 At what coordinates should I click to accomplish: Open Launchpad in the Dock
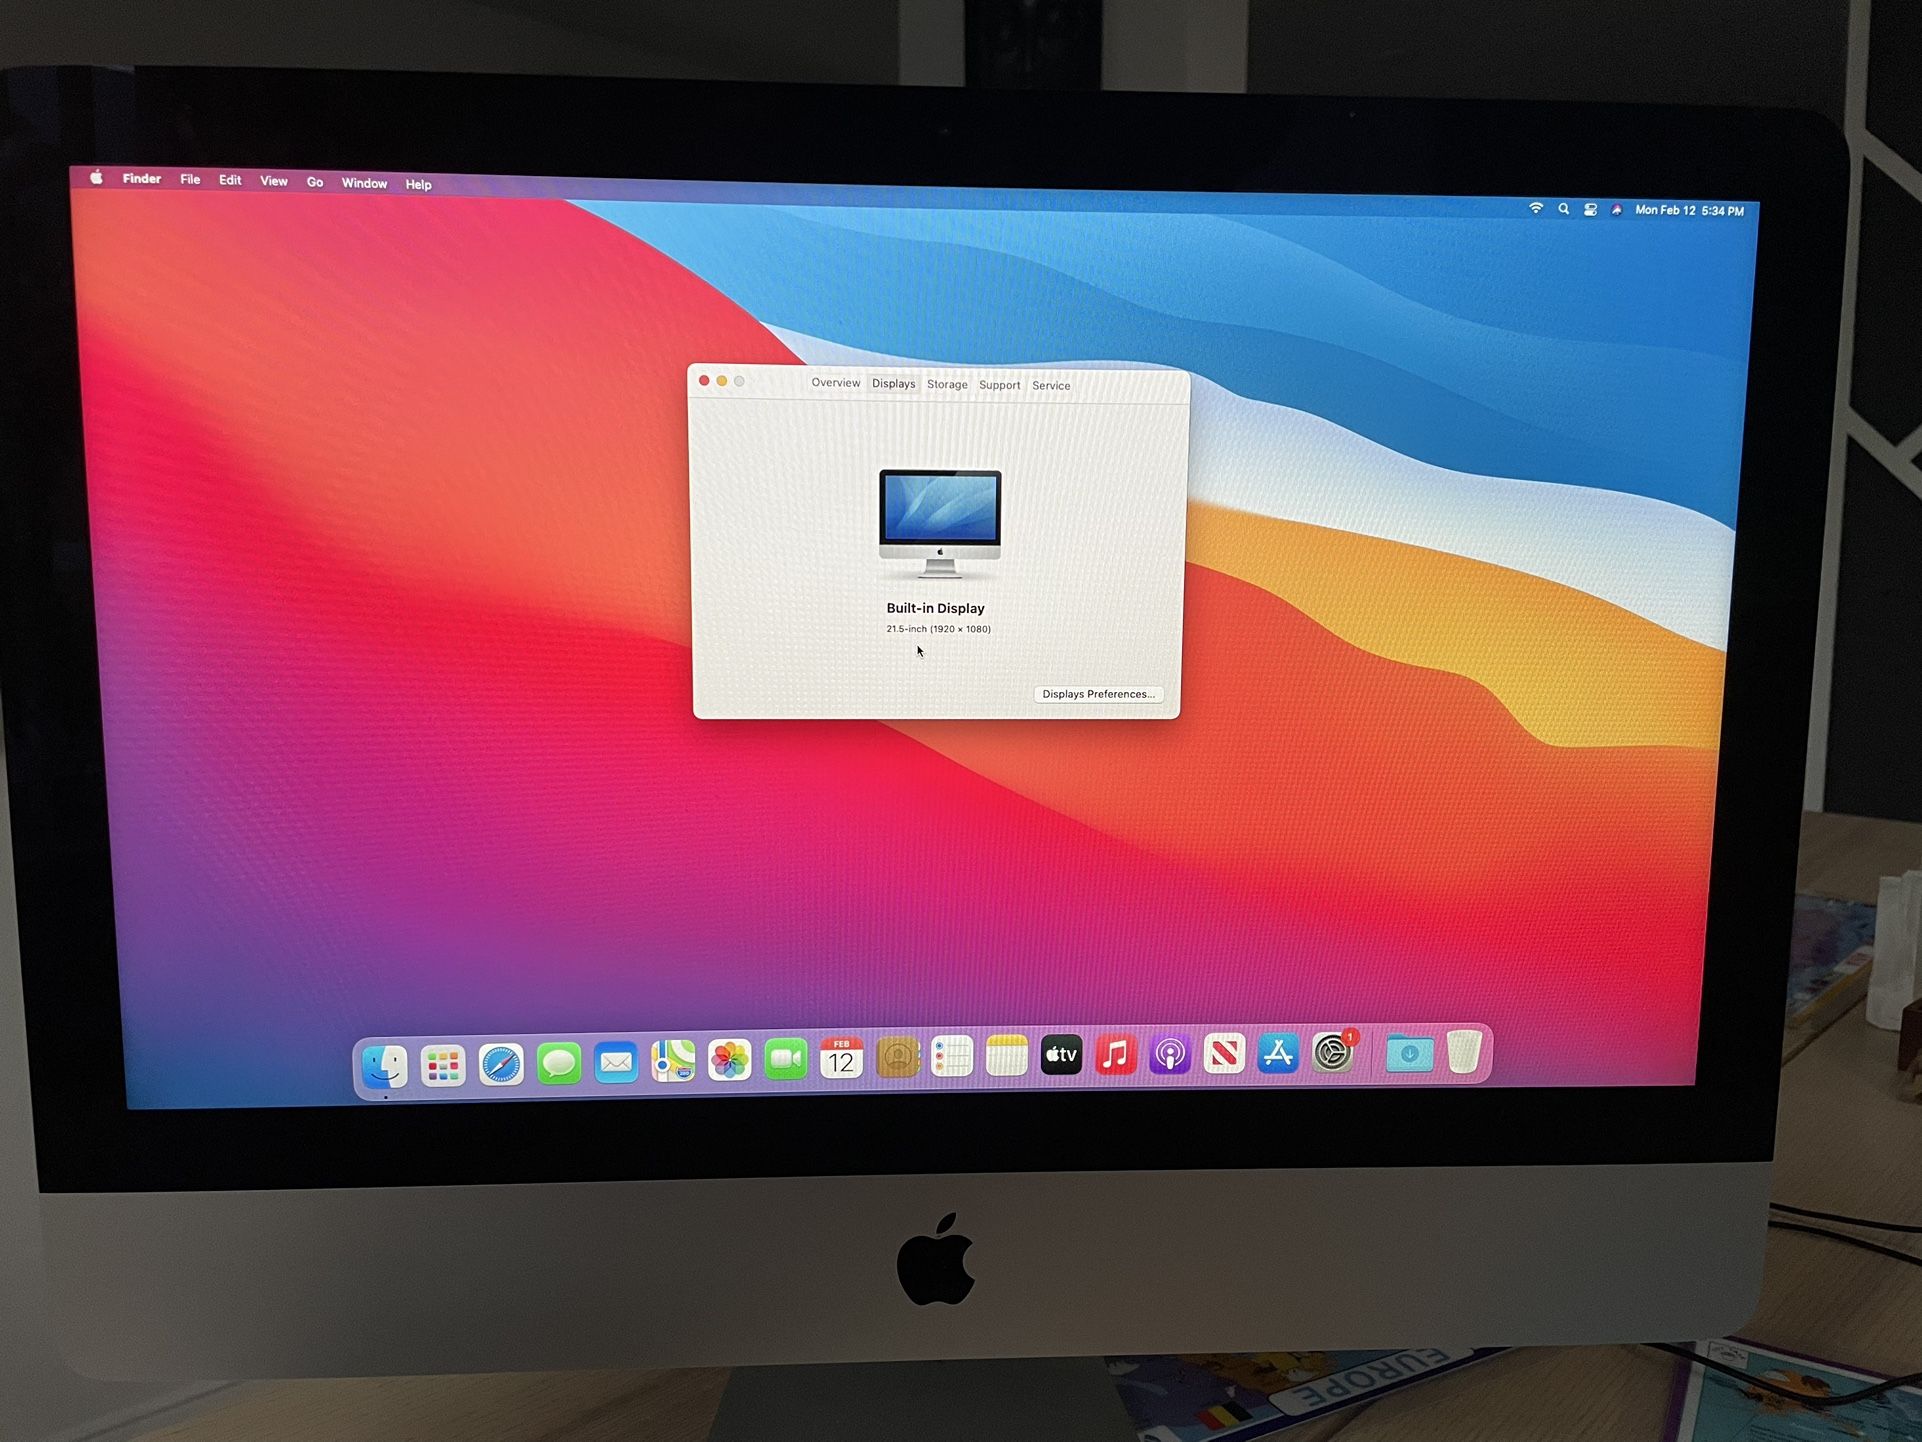[443, 1066]
